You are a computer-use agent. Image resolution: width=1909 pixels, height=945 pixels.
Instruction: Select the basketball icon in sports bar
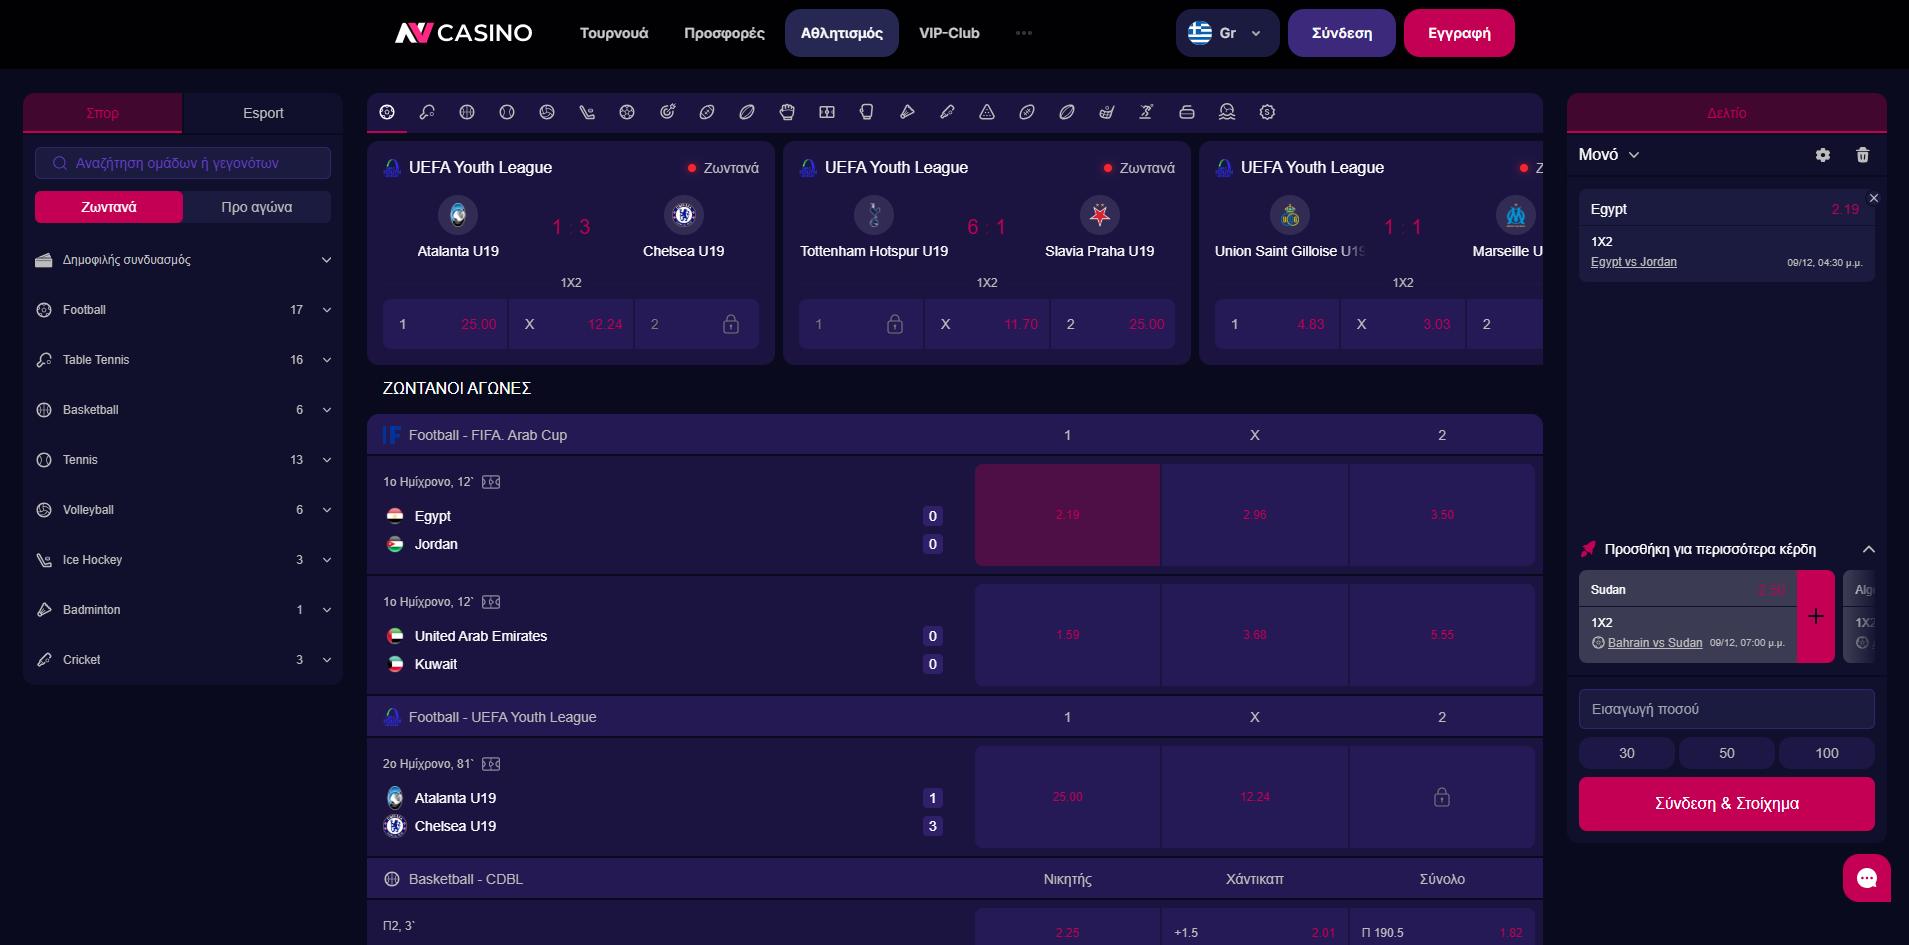[x=467, y=112]
